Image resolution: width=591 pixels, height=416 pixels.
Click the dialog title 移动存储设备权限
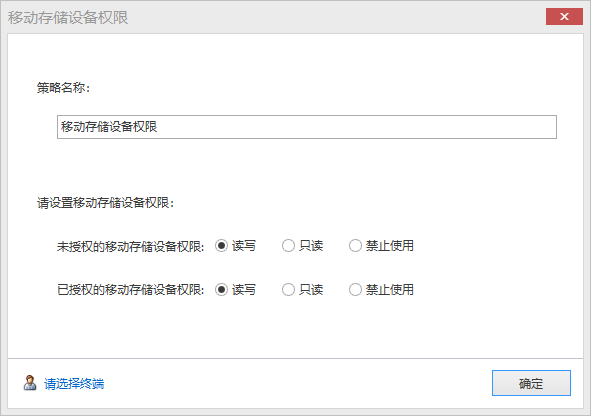pos(68,18)
